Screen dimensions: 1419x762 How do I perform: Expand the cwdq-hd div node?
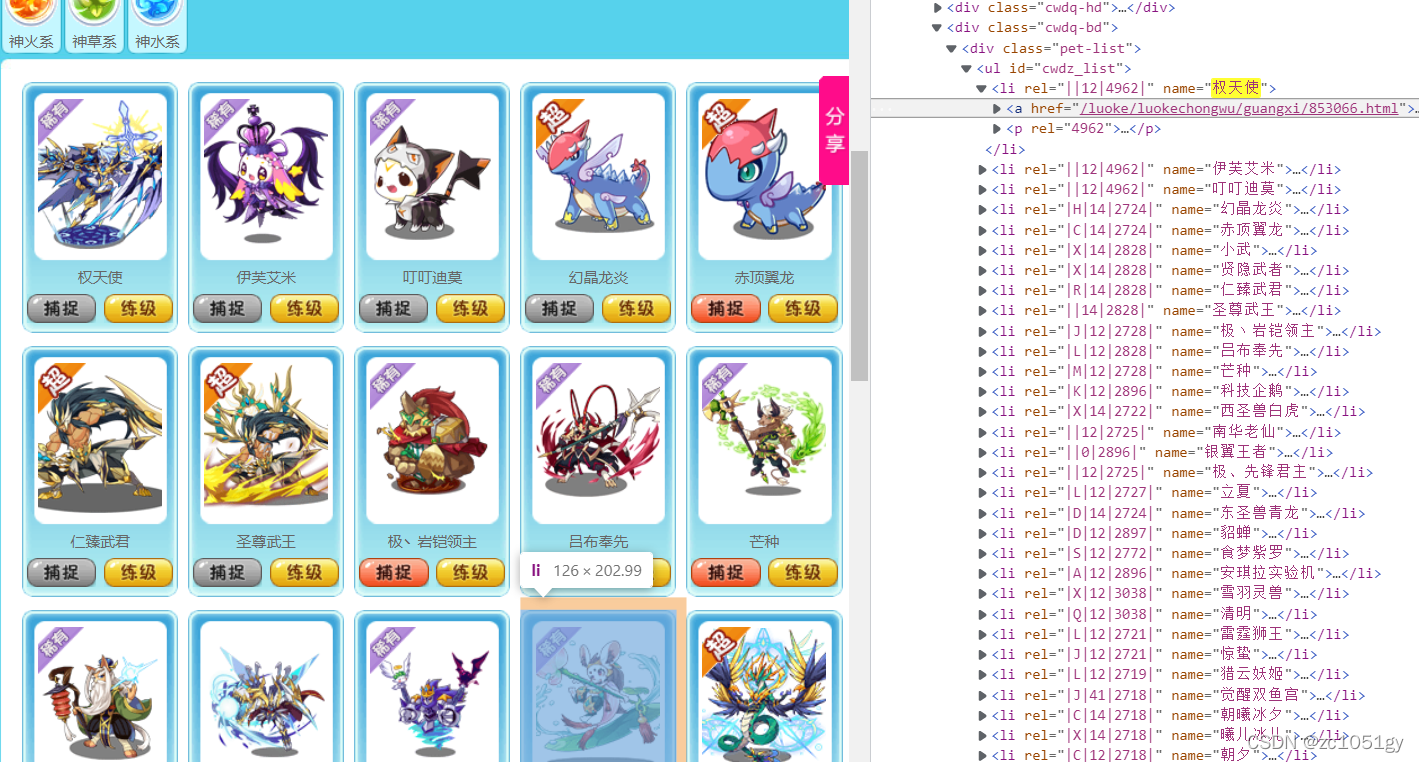[937, 7]
